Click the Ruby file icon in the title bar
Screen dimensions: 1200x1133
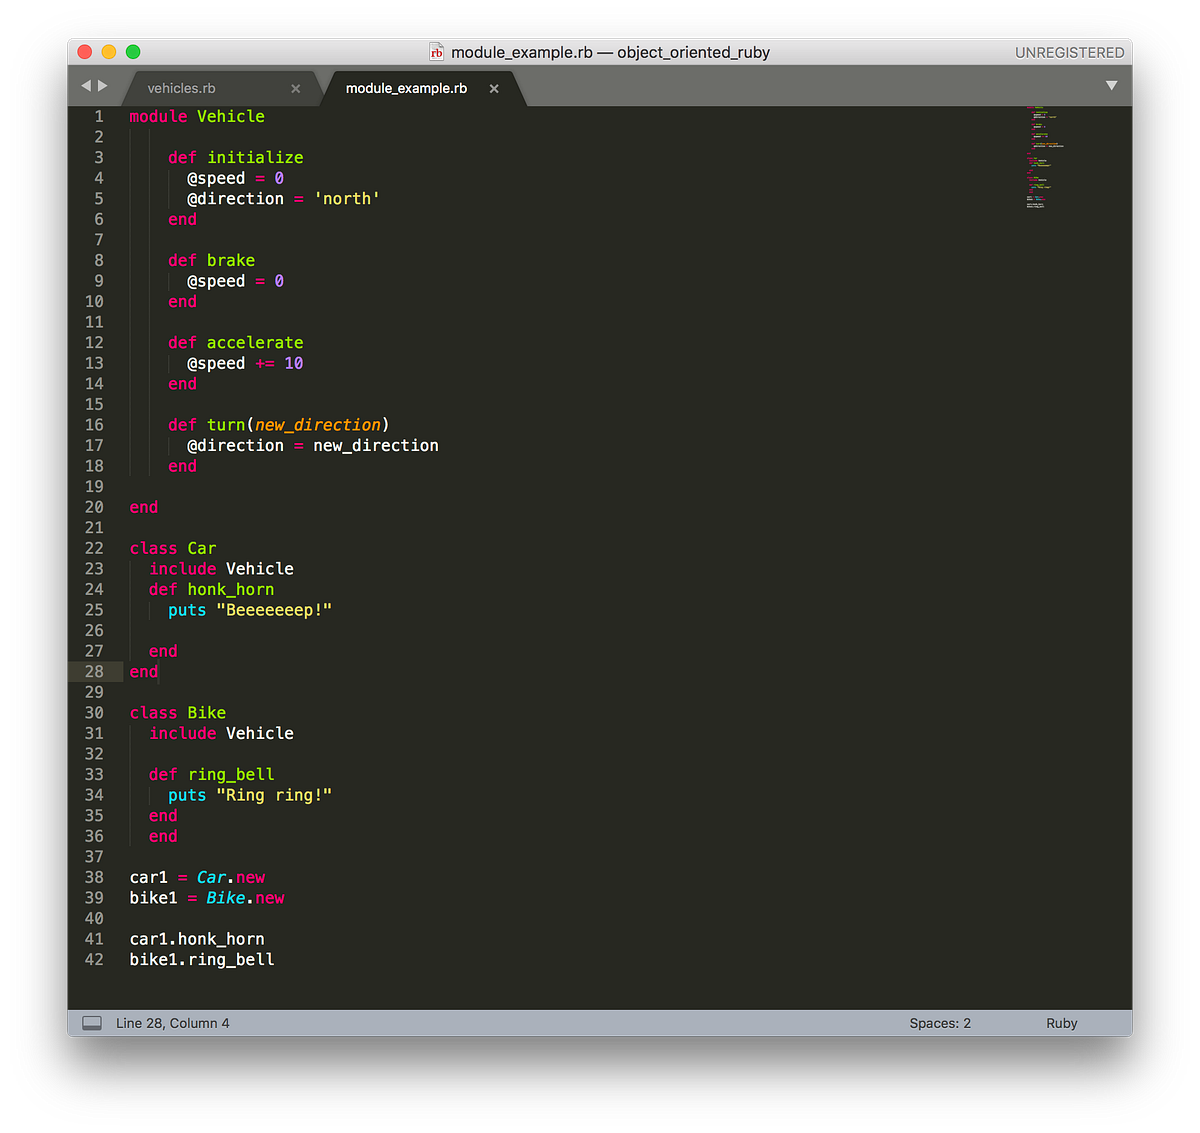click(437, 51)
